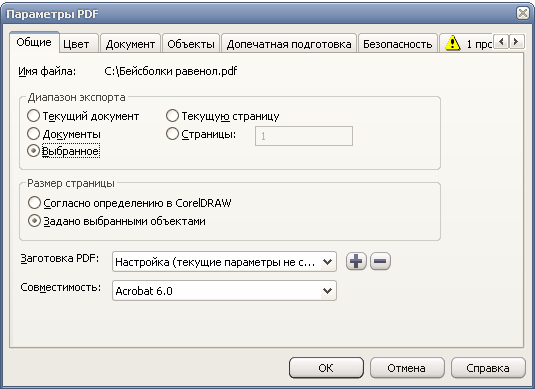The width and height of the screenshot is (535, 389).
Task: Click the plus icon to add PDF preset
Action: coord(356,262)
